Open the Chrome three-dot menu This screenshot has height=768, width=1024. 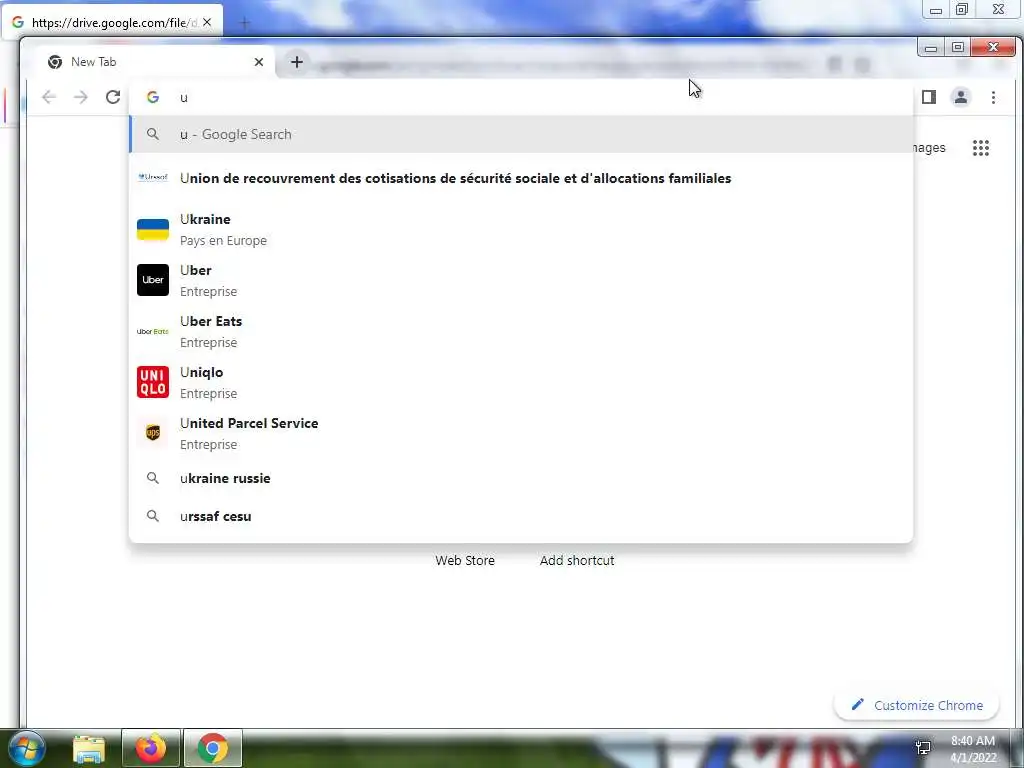click(x=993, y=97)
